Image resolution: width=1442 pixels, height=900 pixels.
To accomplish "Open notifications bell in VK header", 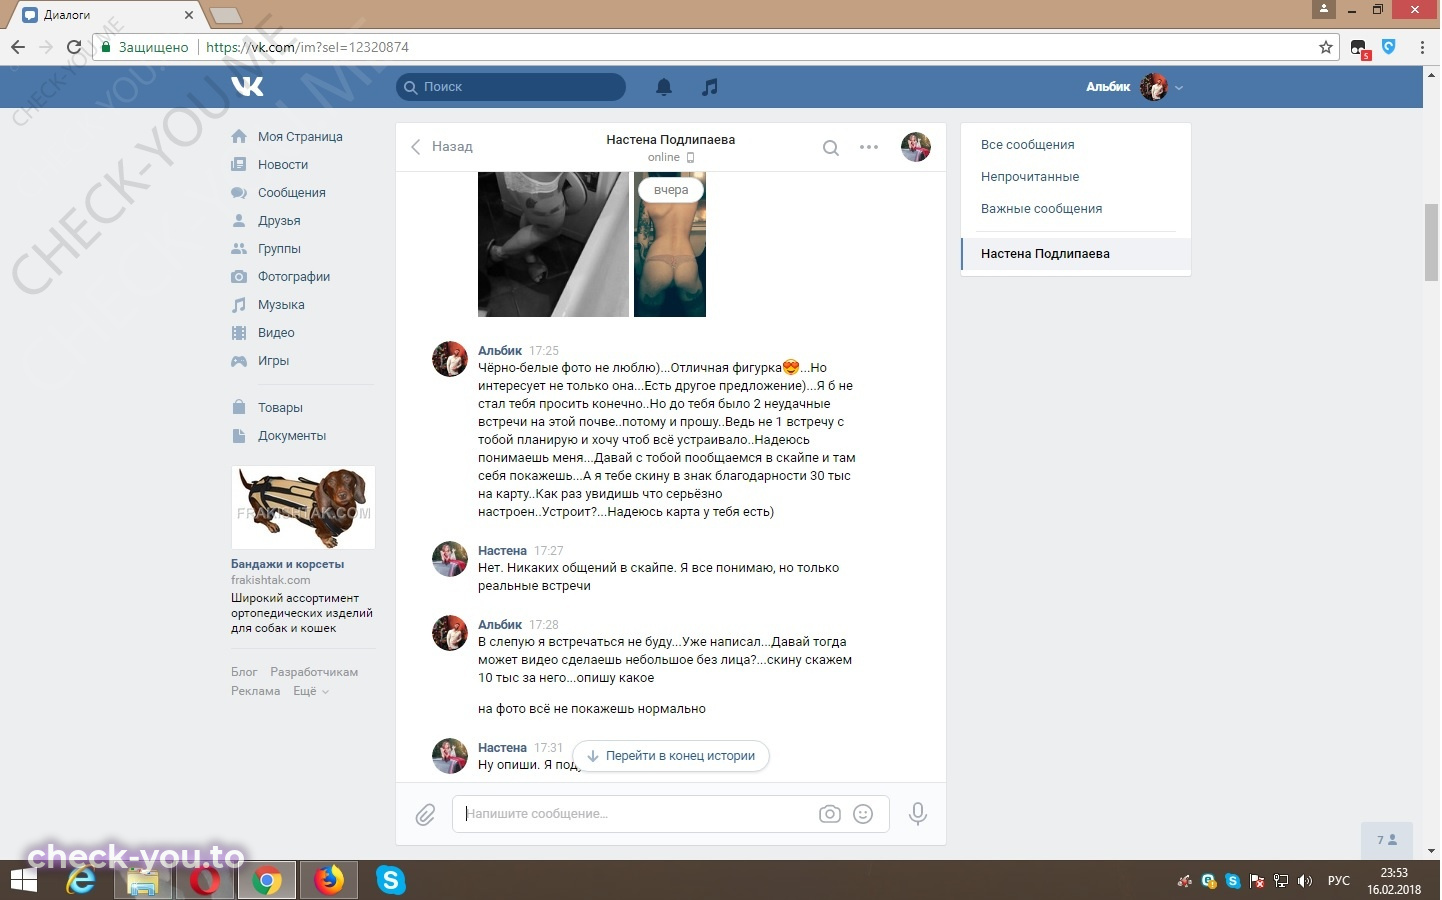I will (664, 87).
